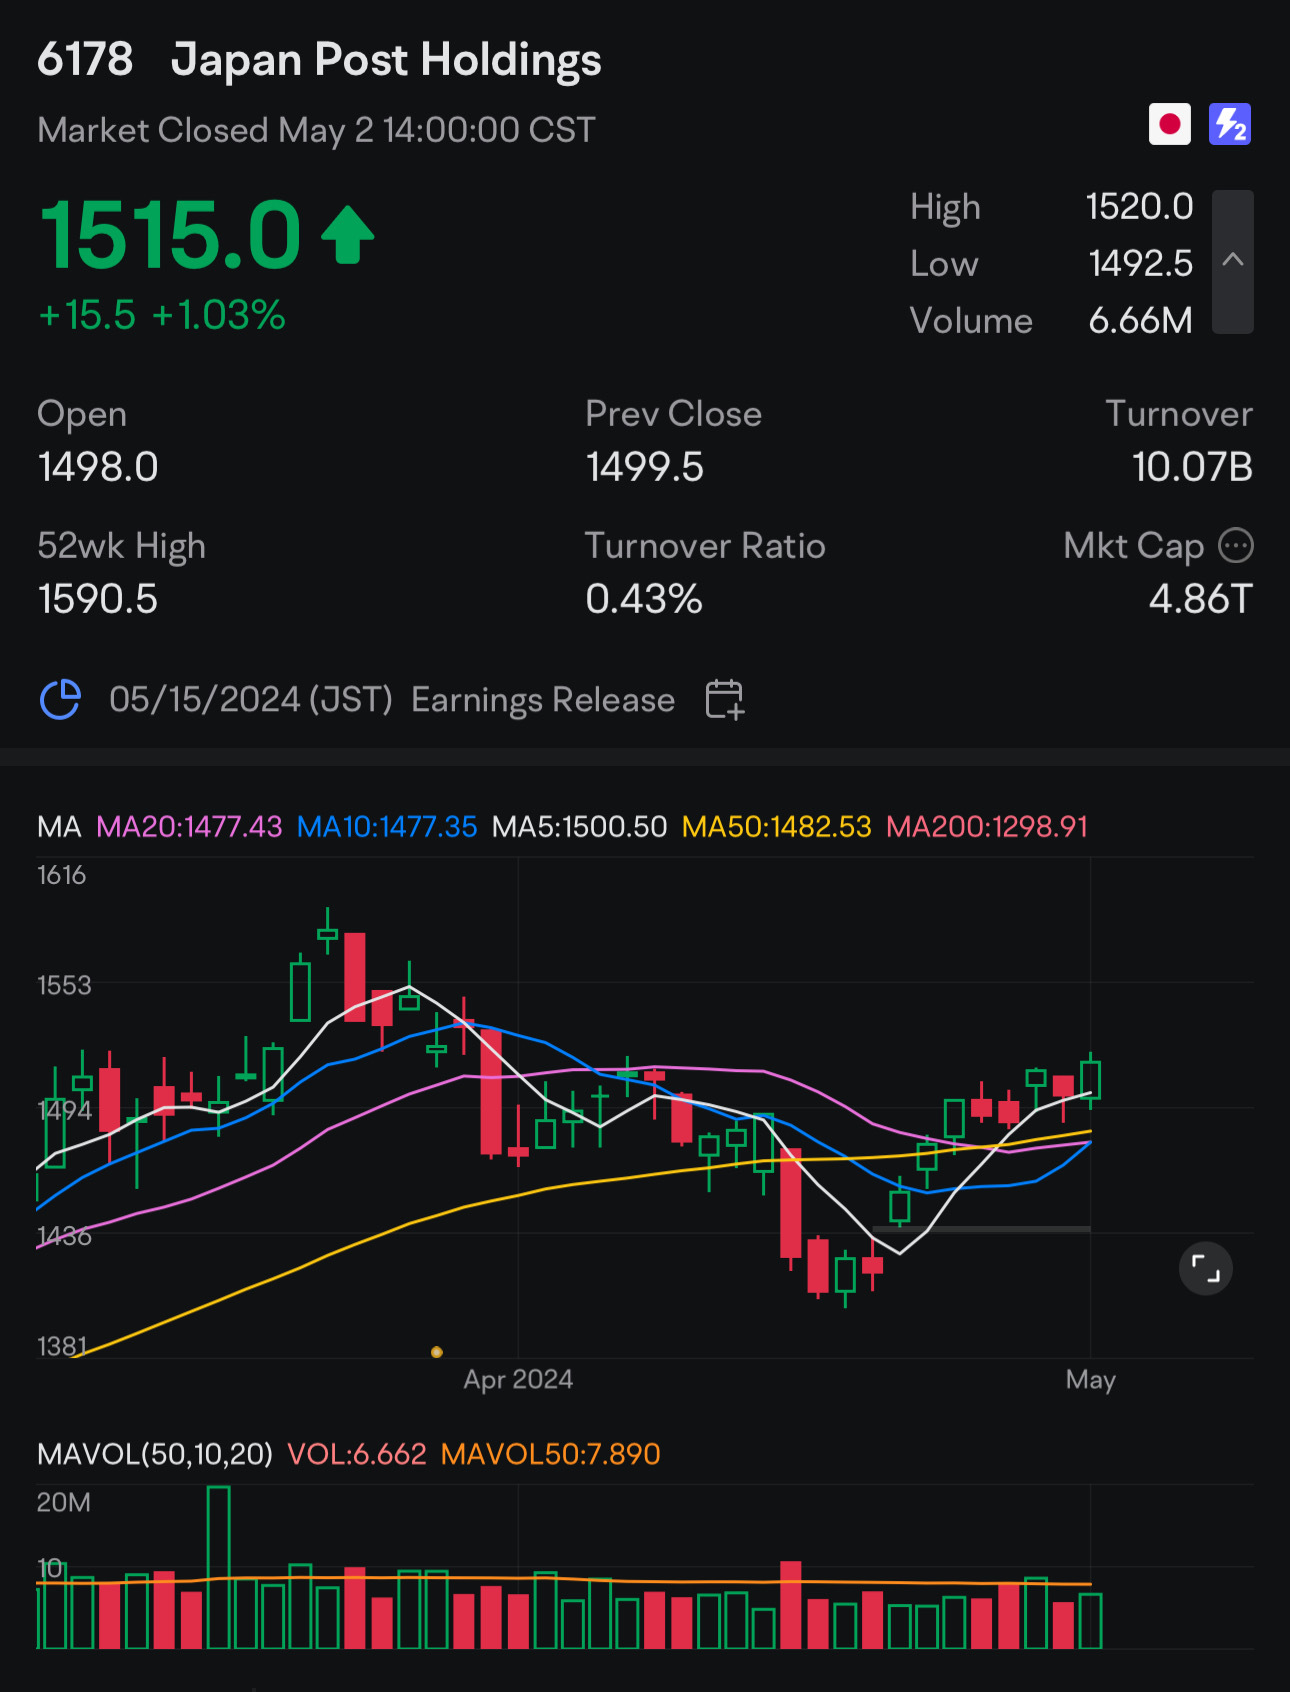Open MAVOL(50,10,20) indicator settings
This screenshot has width=1290, height=1692.
[x=155, y=1454]
